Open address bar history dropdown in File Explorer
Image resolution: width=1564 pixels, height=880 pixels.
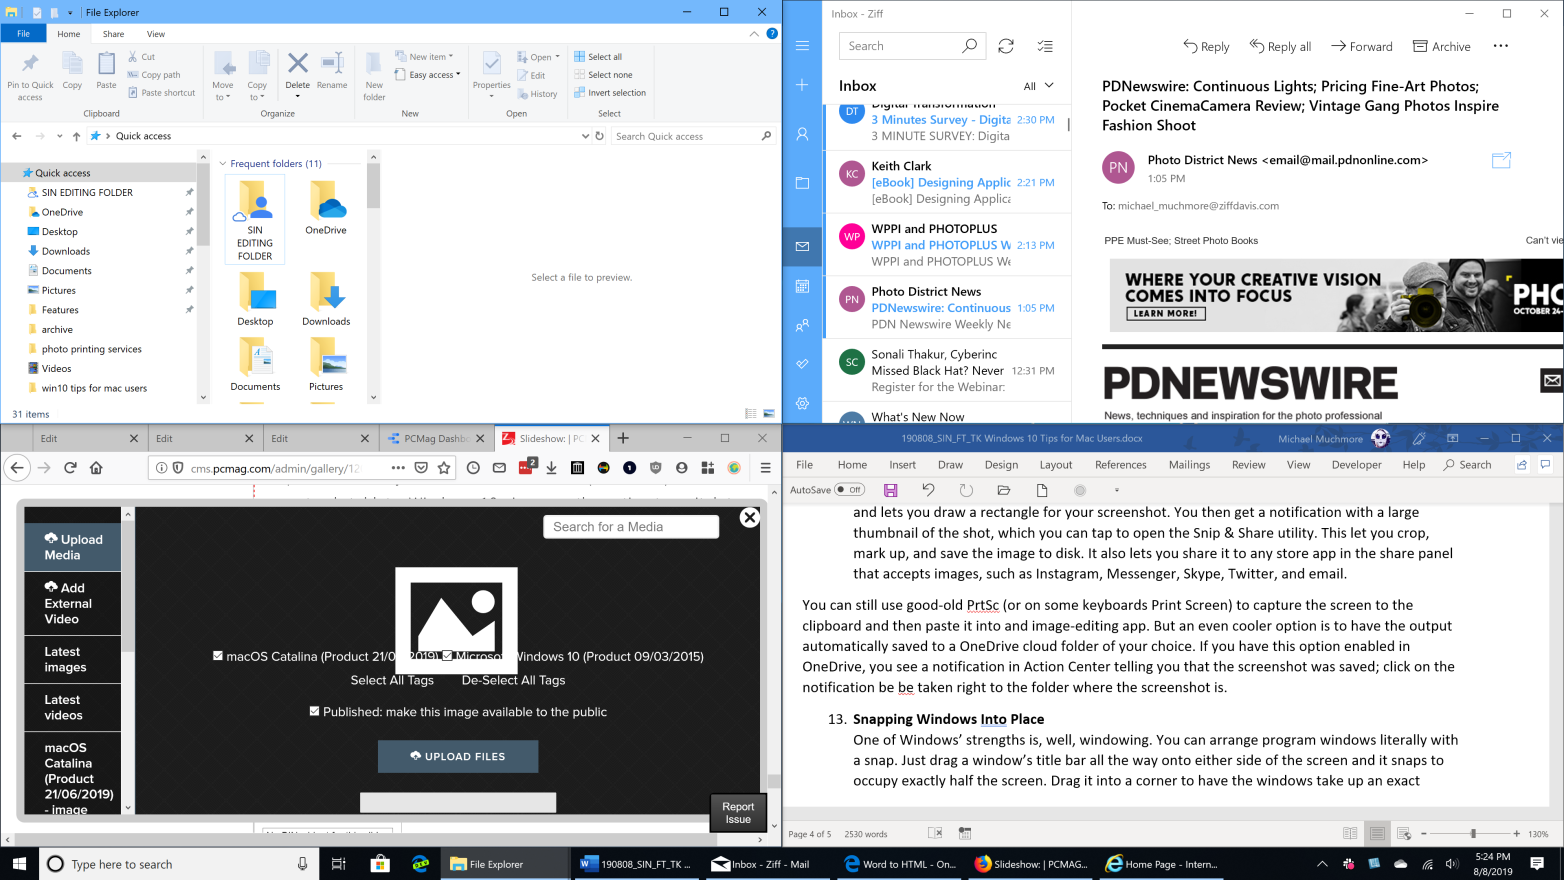point(585,136)
